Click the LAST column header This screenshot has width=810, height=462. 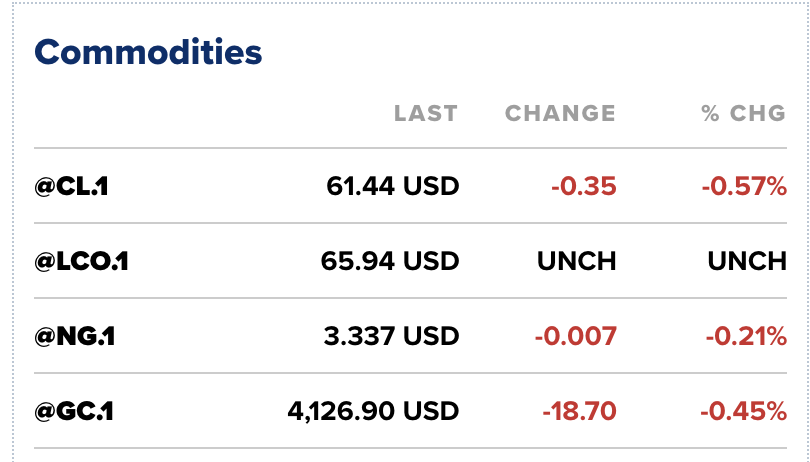click(425, 113)
